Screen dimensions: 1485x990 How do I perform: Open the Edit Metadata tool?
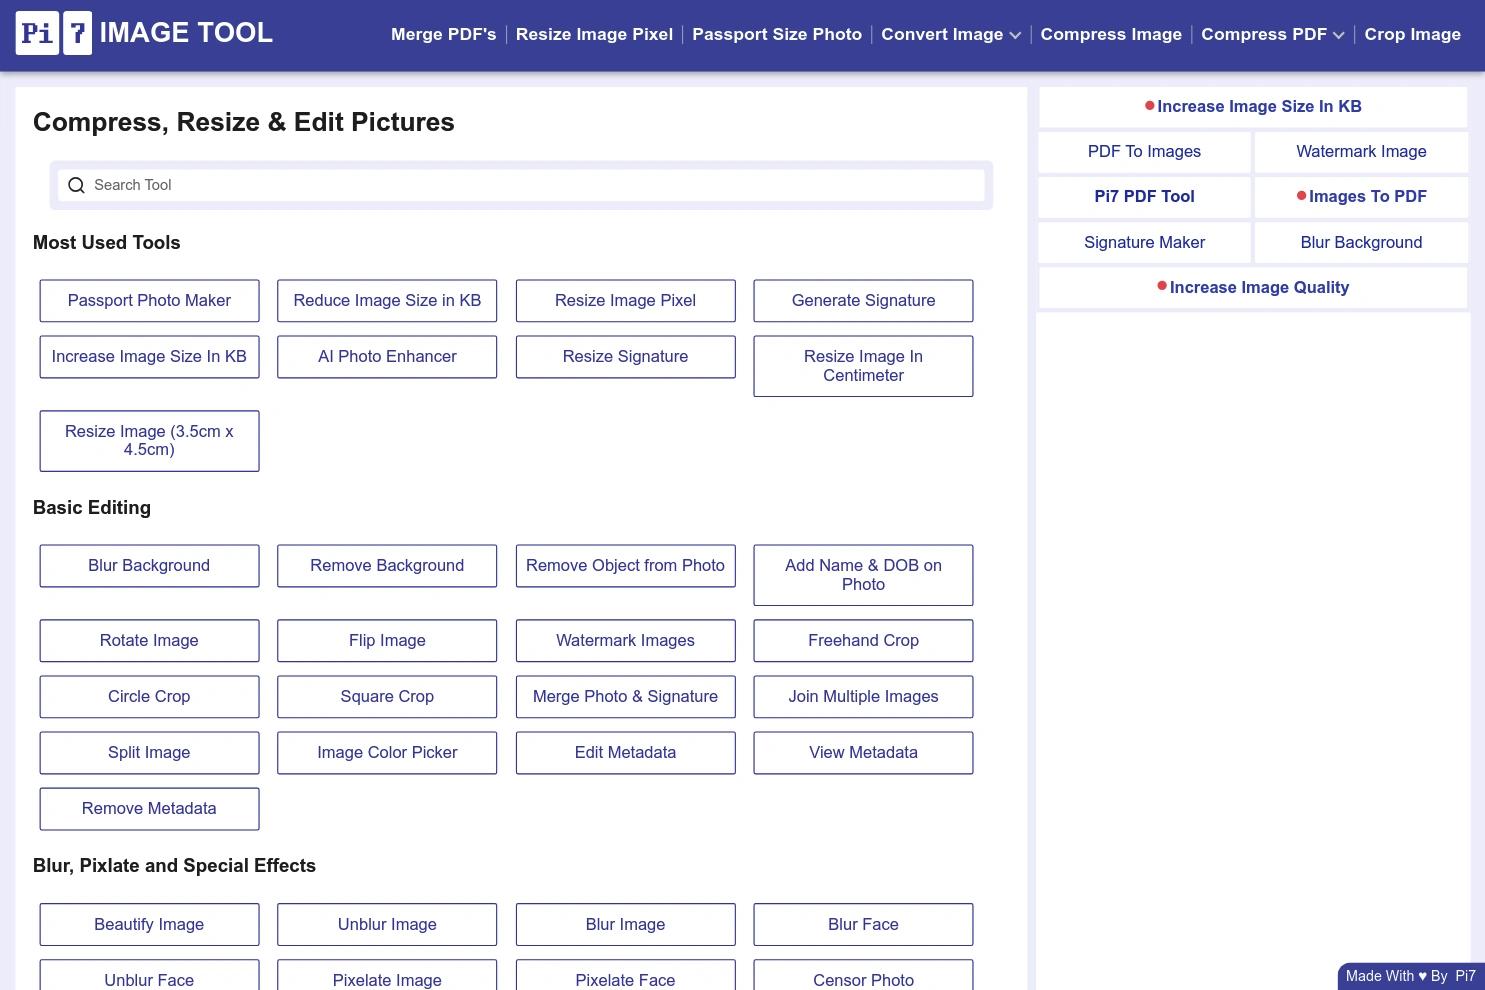pos(625,752)
